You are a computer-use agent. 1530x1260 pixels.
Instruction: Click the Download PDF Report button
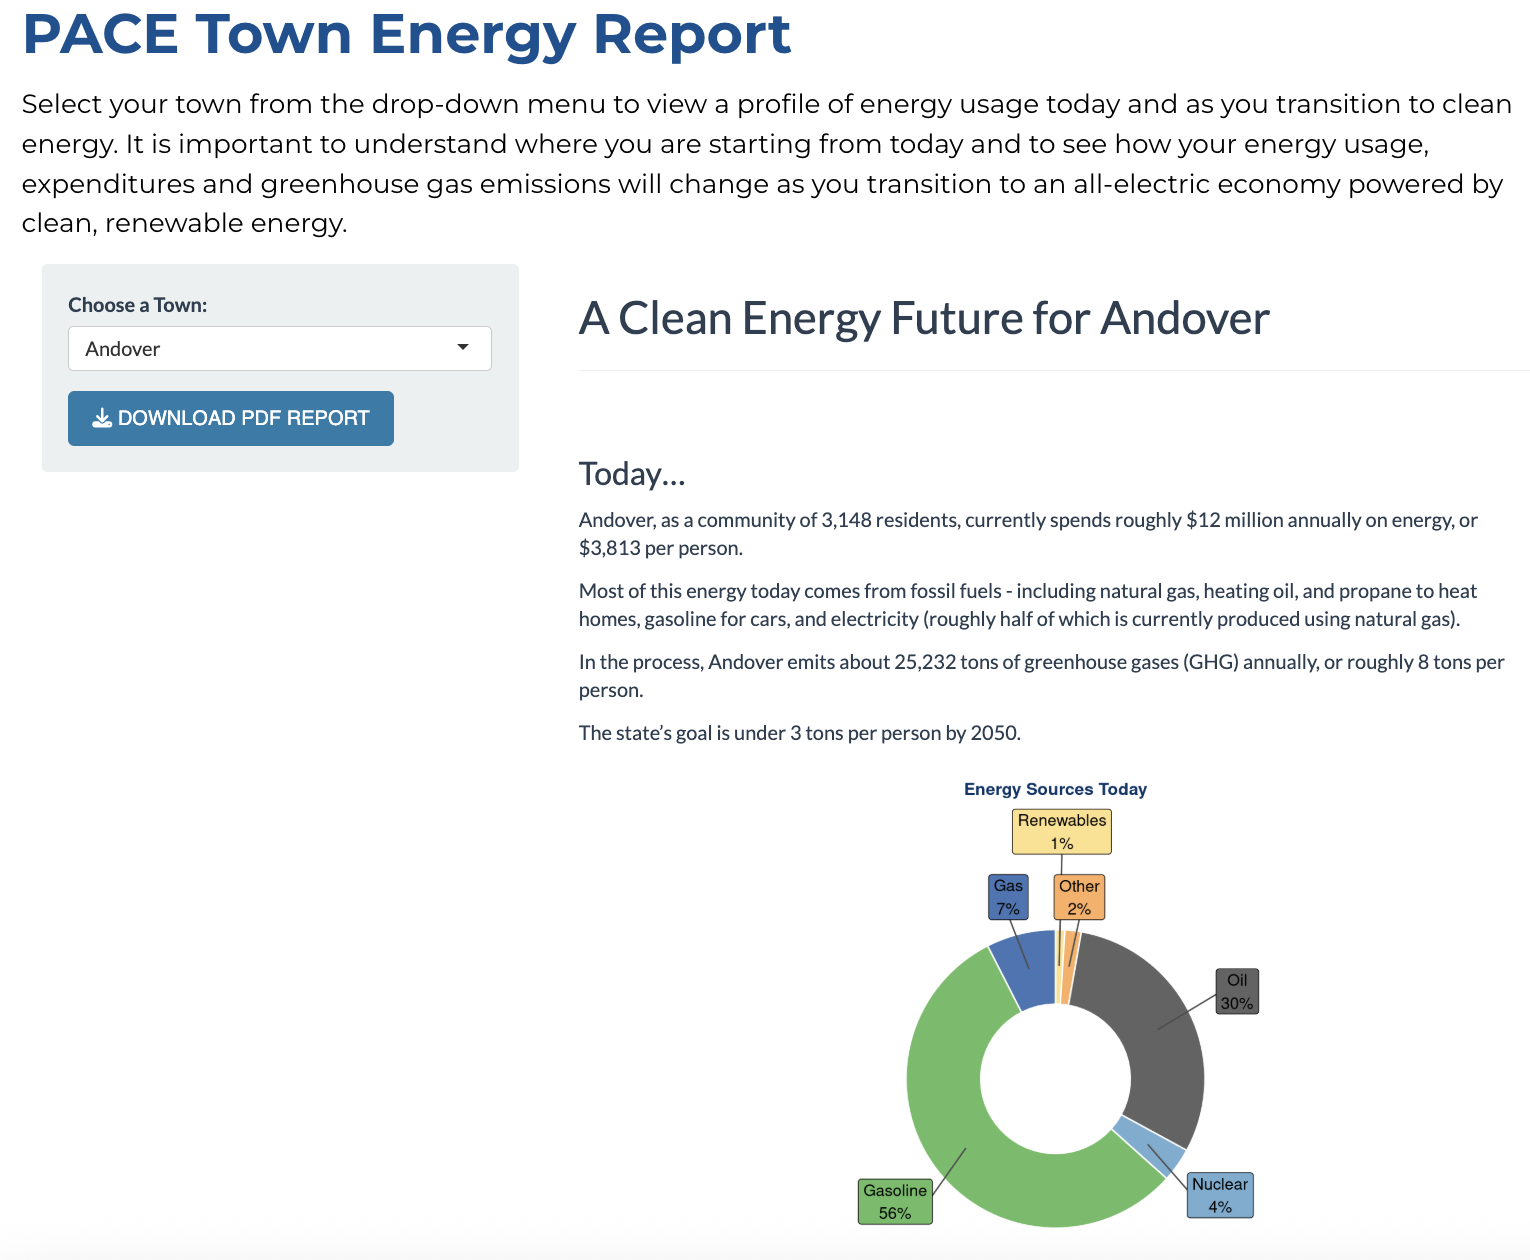tap(231, 418)
